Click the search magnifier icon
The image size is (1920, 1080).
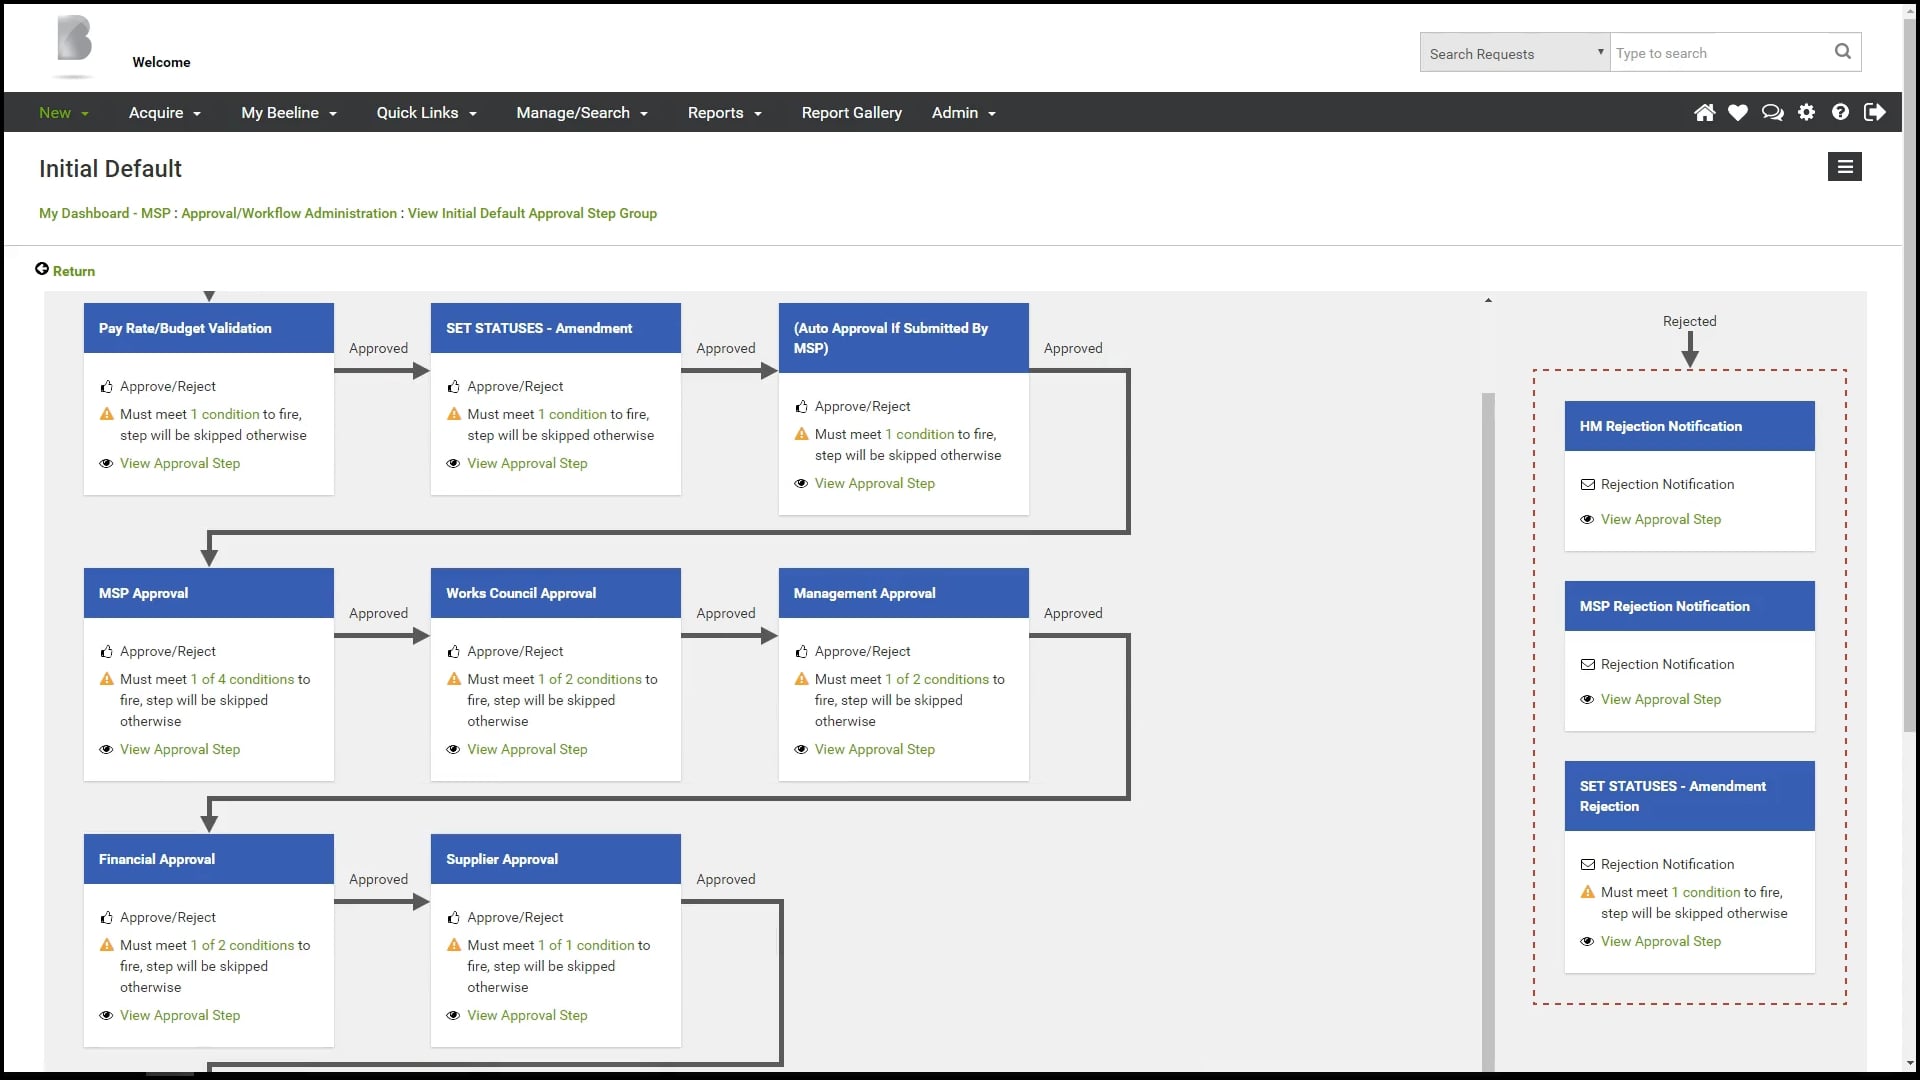(x=1843, y=51)
